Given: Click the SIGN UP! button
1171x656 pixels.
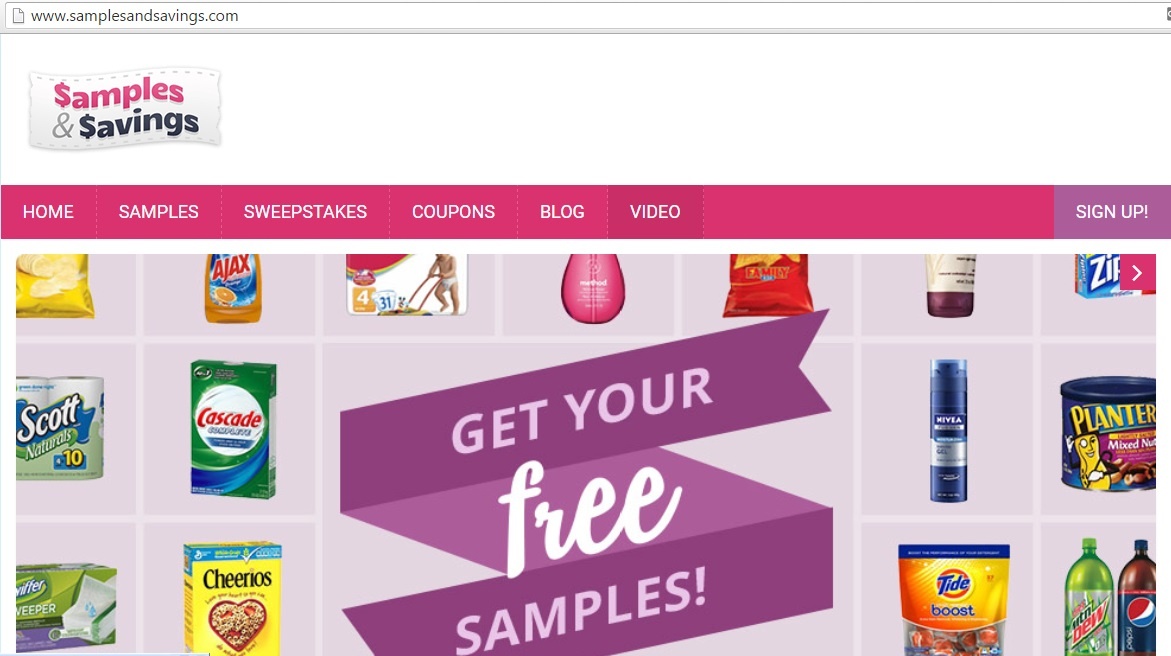Looking at the screenshot, I should (x=1112, y=212).
